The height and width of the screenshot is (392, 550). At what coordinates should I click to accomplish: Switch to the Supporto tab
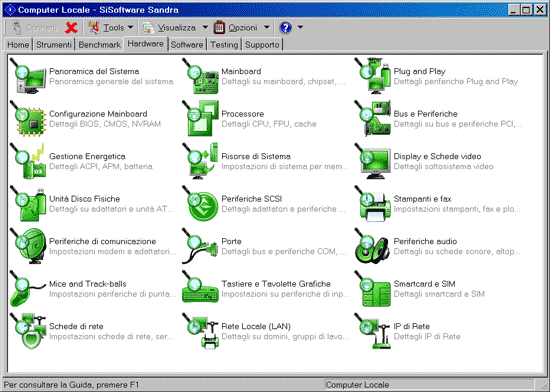coord(262,45)
